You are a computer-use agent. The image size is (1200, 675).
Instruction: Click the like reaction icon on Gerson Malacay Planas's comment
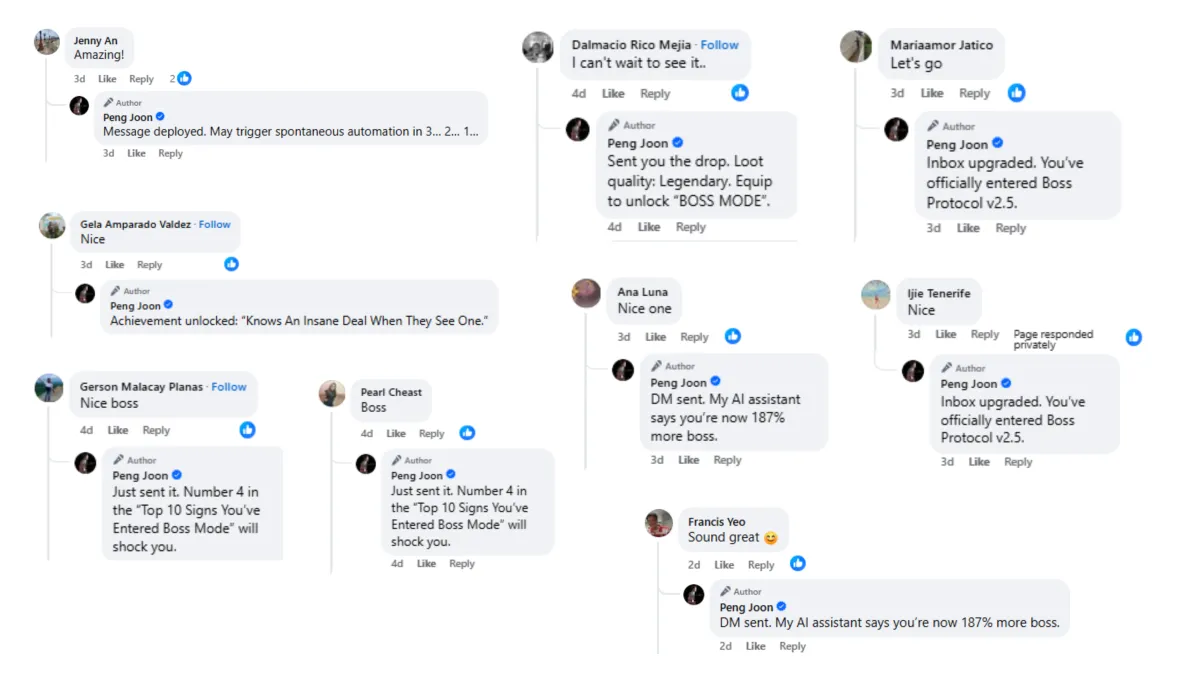[x=247, y=430]
